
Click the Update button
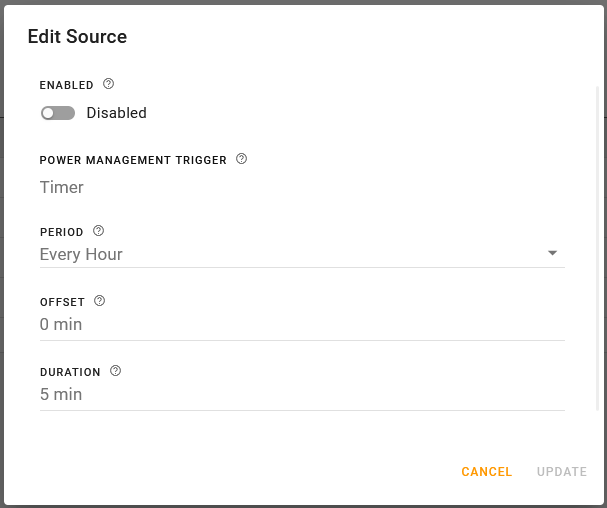pos(561,472)
